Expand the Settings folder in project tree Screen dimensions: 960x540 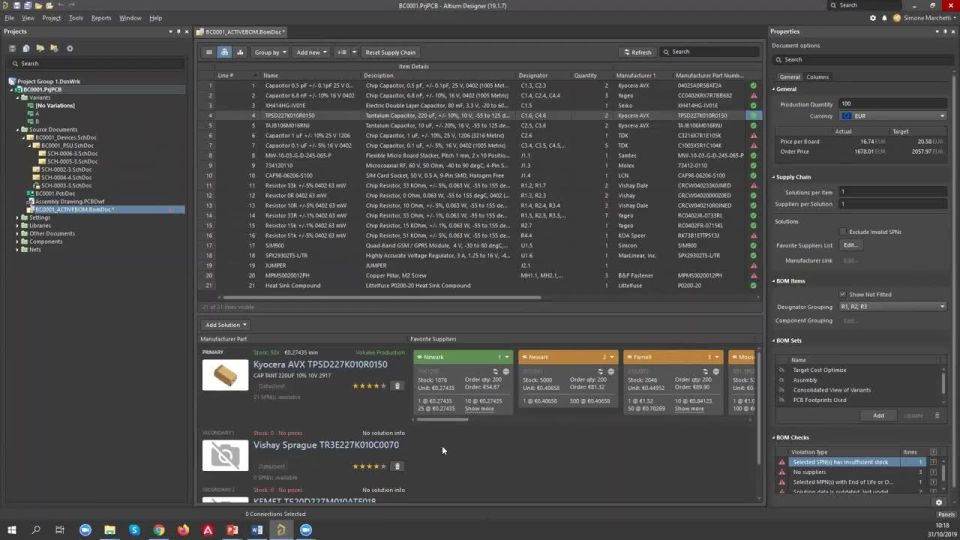(x=17, y=218)
